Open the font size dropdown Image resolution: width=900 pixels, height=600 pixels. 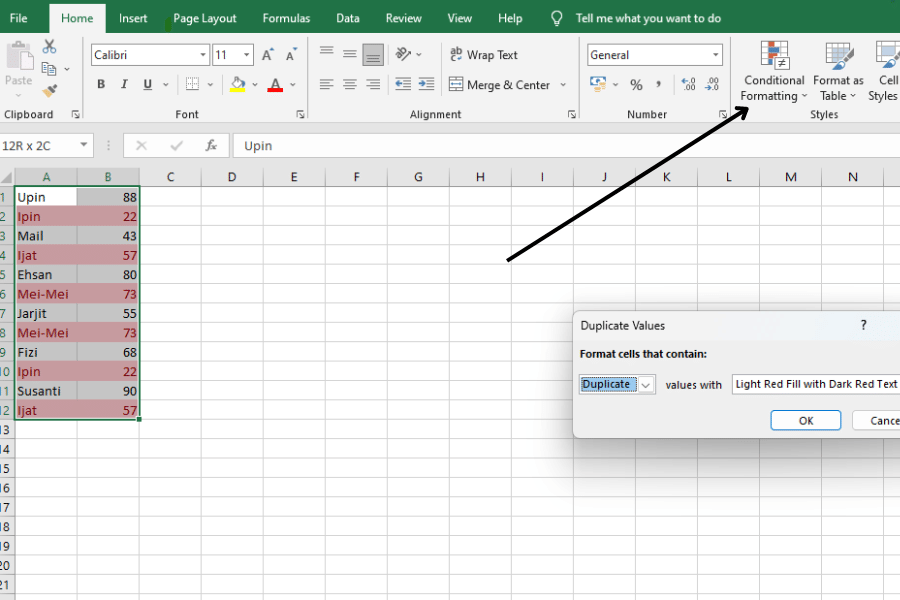[247, 54]
